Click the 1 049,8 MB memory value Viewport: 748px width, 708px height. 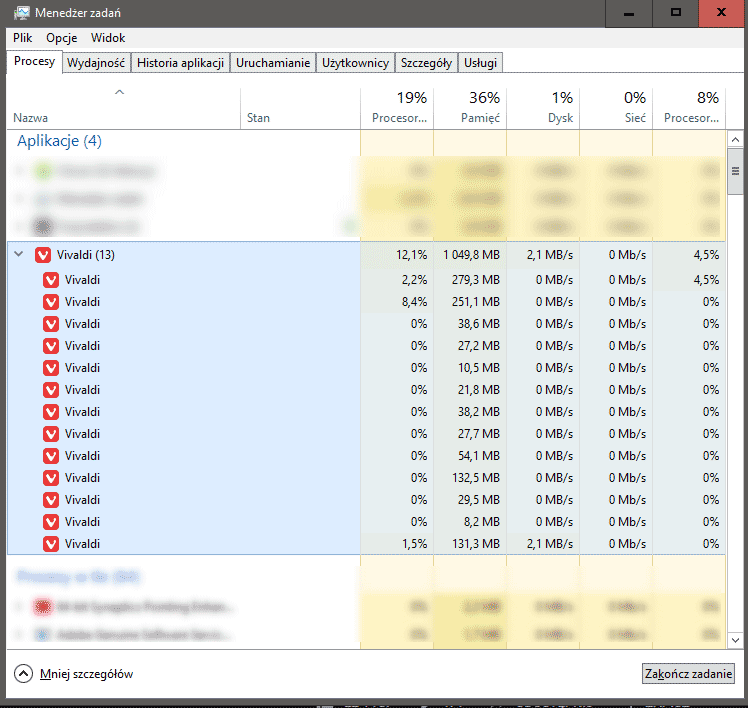click(471, 255)
